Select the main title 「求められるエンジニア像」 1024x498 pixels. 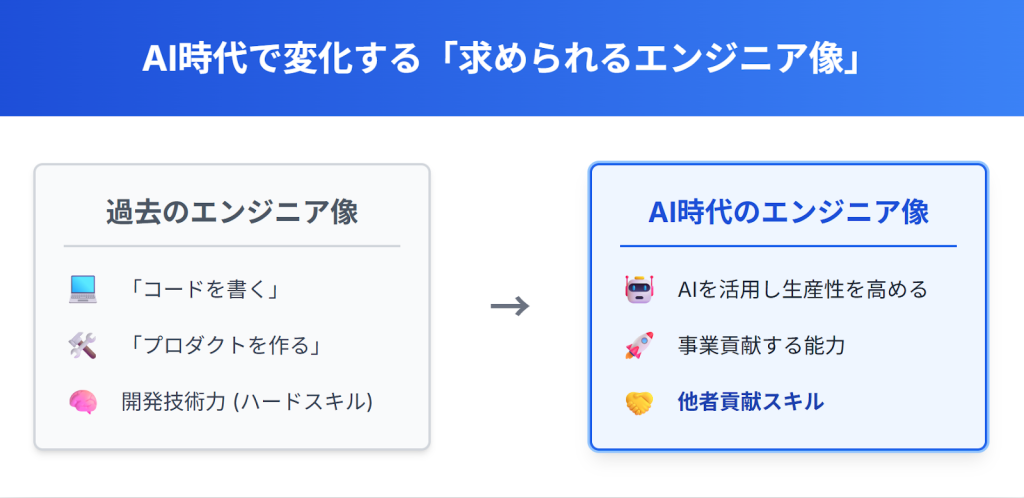click(x=511, y=58)
